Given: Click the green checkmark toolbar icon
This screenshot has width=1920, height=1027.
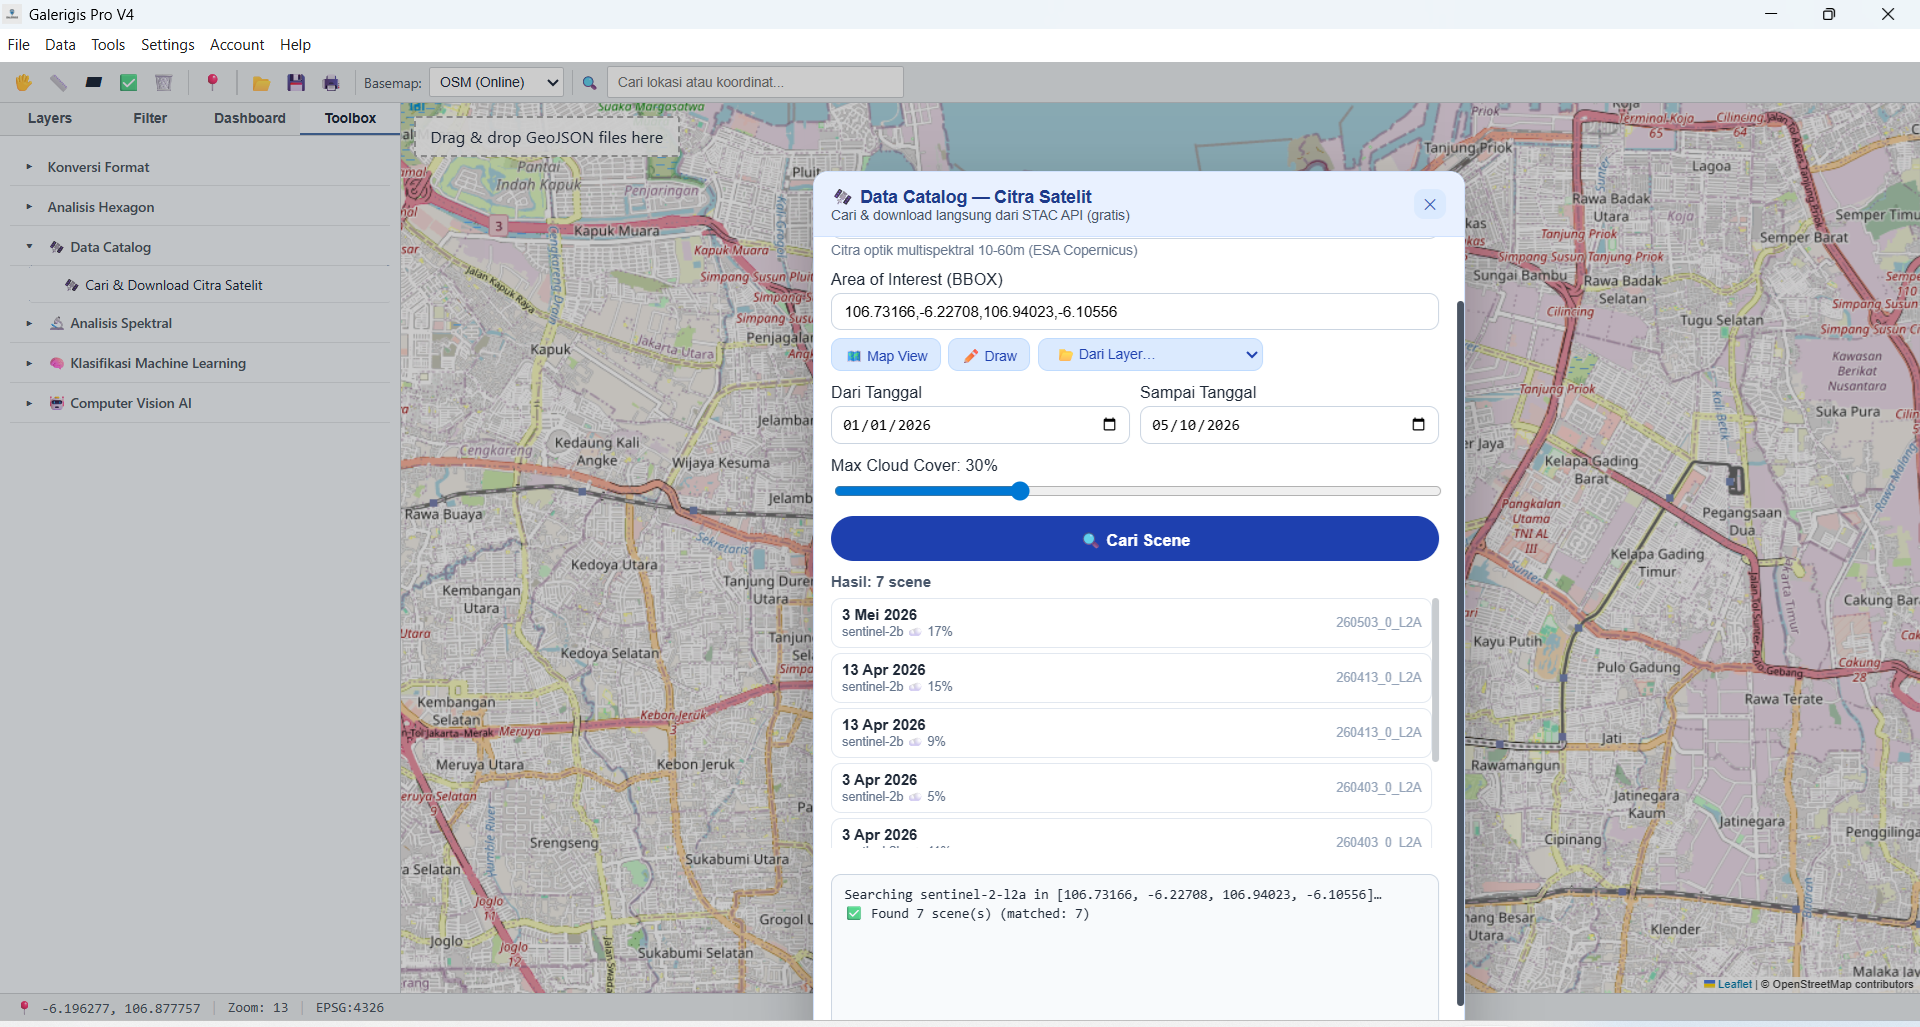Looking at the screenshot, I should tap(129, 83).
